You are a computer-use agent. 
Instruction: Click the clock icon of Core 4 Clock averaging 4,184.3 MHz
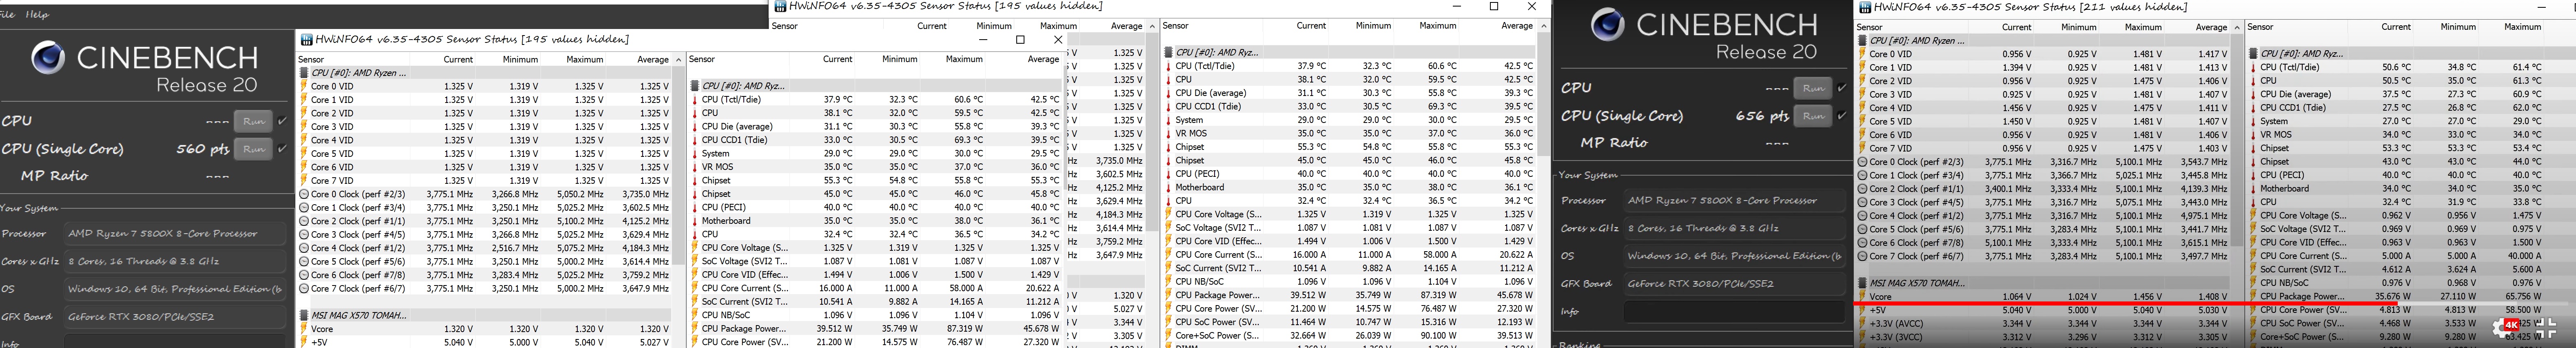(303, 248)
